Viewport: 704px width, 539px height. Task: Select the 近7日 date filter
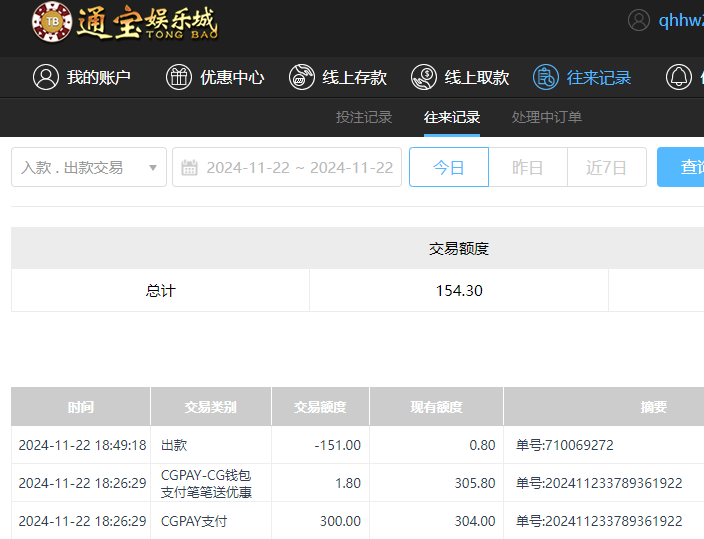coord(606,167)
